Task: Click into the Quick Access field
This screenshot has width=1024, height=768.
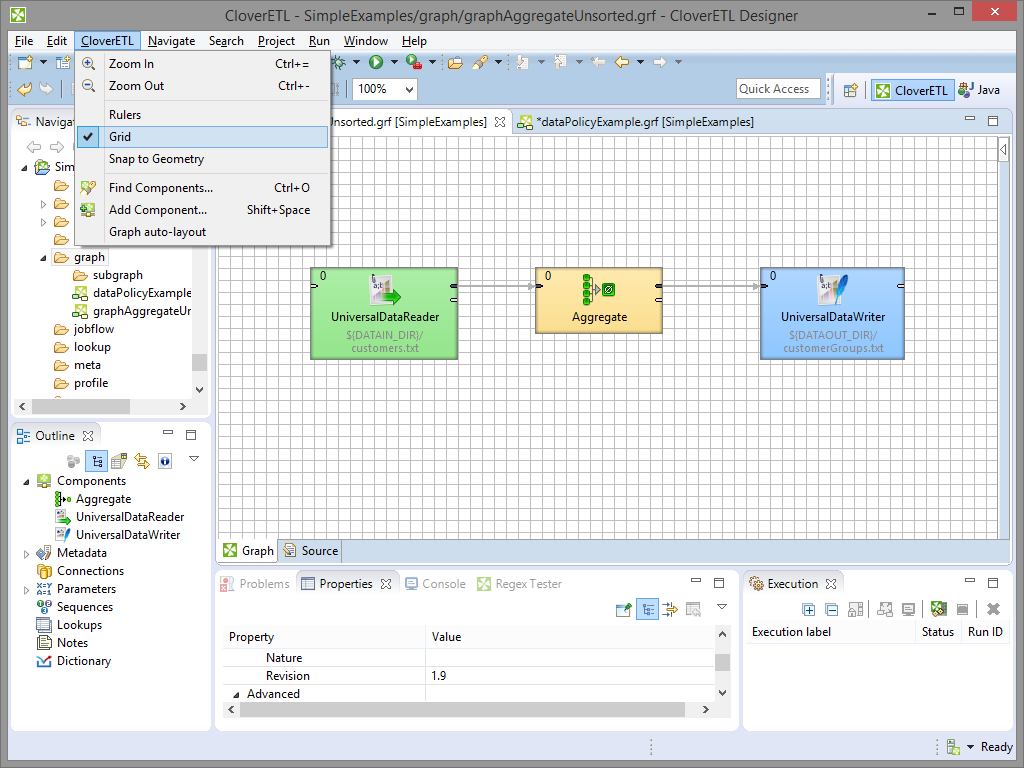Action: pos(778,89)
